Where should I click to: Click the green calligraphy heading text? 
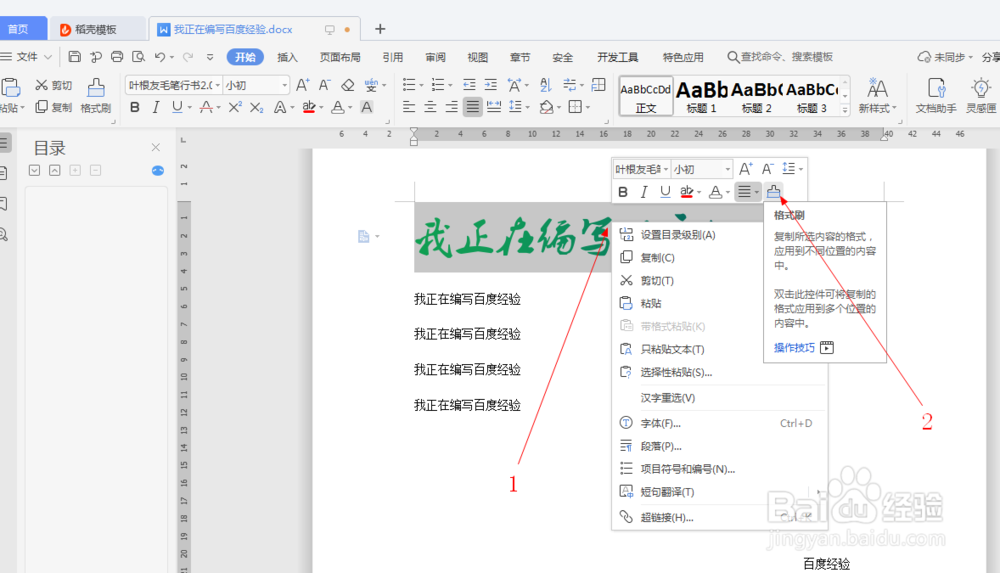click(512, 237)
